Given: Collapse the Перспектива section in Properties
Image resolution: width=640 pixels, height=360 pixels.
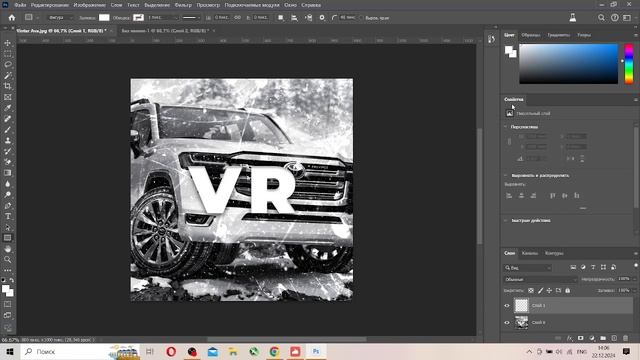Looking at the screenshot, I should [x=506, y=127].
